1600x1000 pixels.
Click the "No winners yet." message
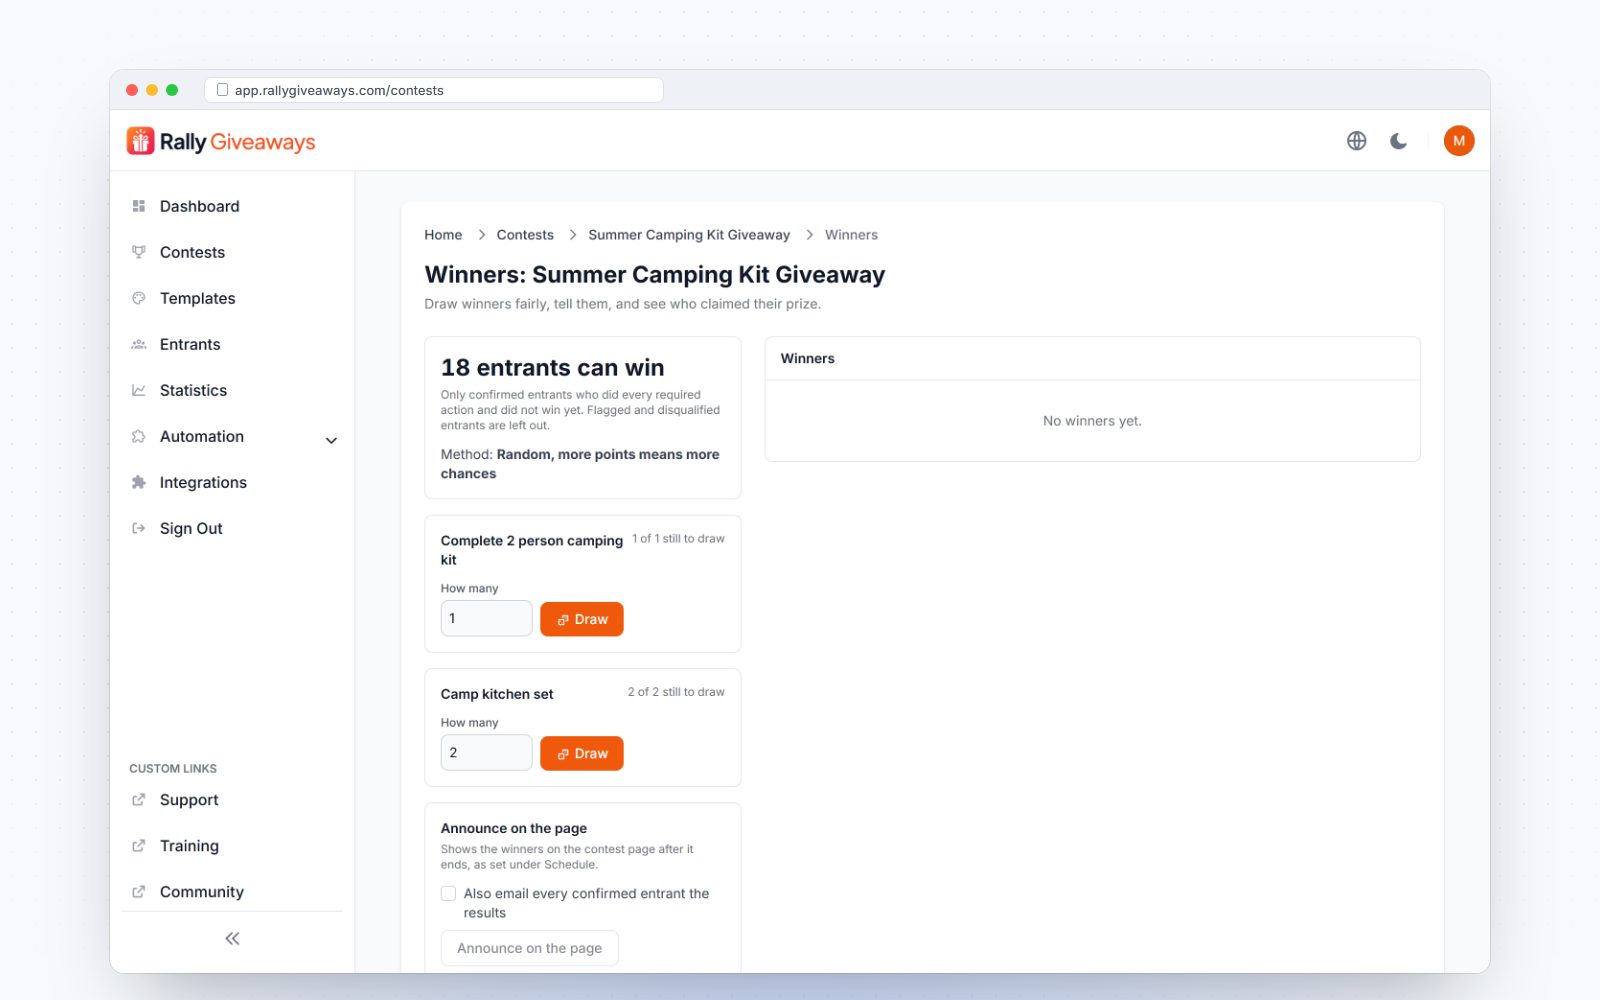pos(1092,421)
